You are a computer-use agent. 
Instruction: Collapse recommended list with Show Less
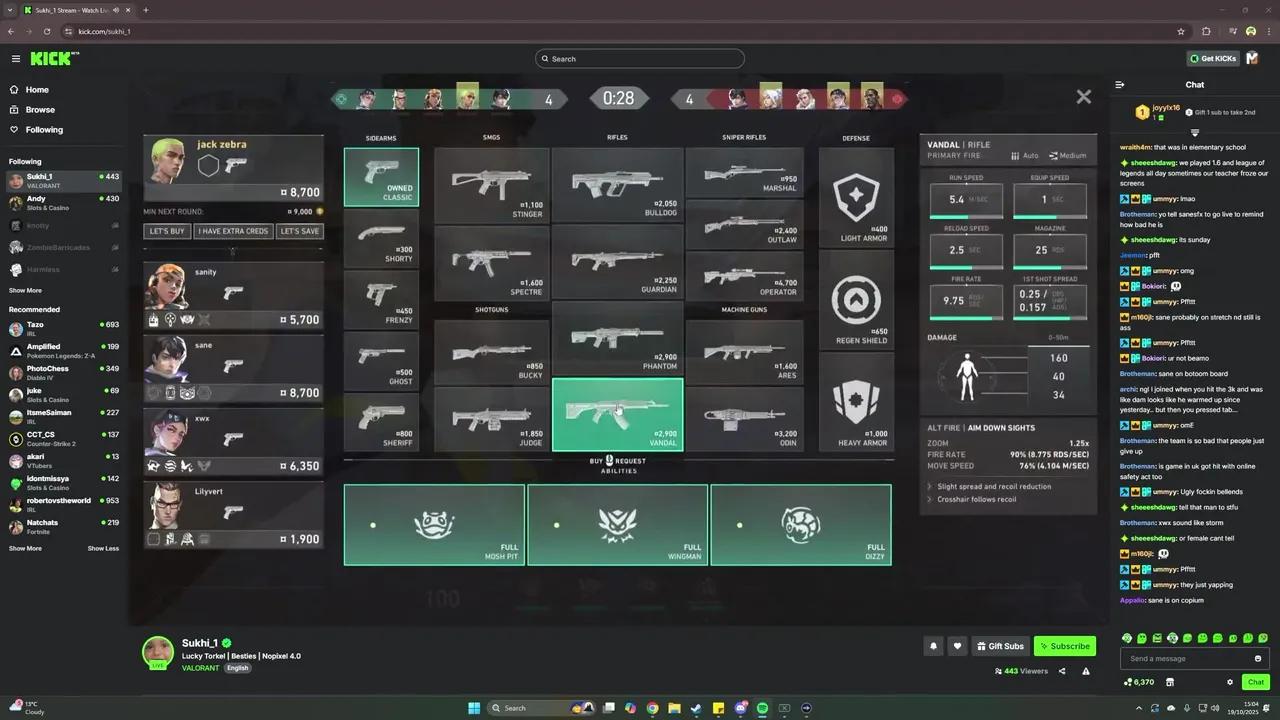coord(103,548)
